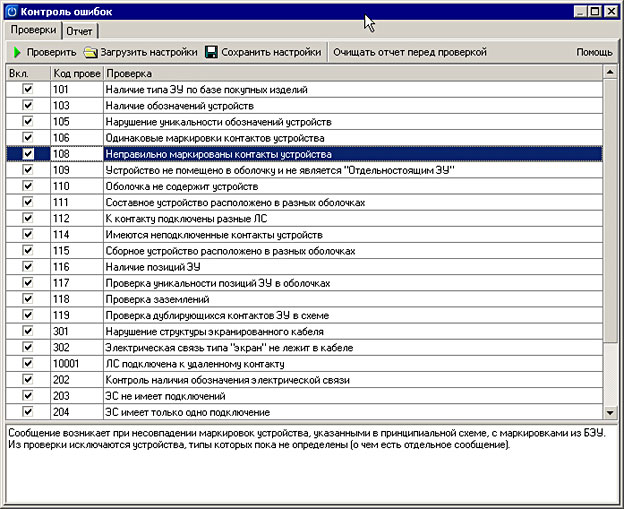624x509 pixels.
Task: Toggle the checkbox in row 112
Action: coord(28,218)
